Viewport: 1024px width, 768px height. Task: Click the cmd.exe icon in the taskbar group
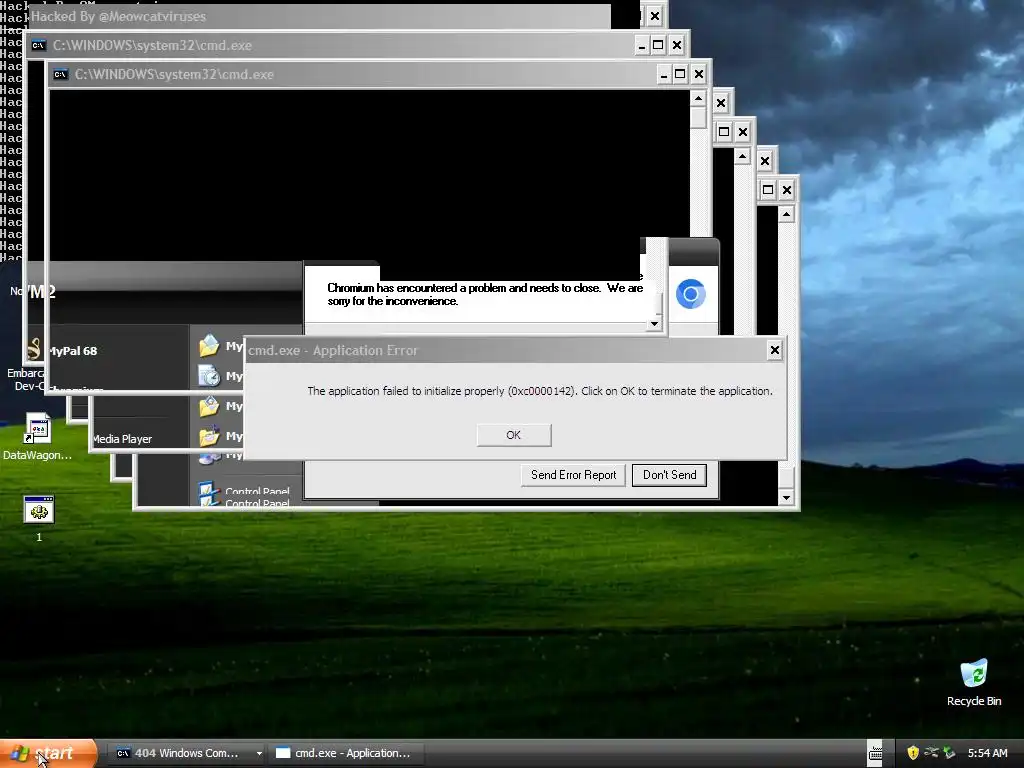123,753
